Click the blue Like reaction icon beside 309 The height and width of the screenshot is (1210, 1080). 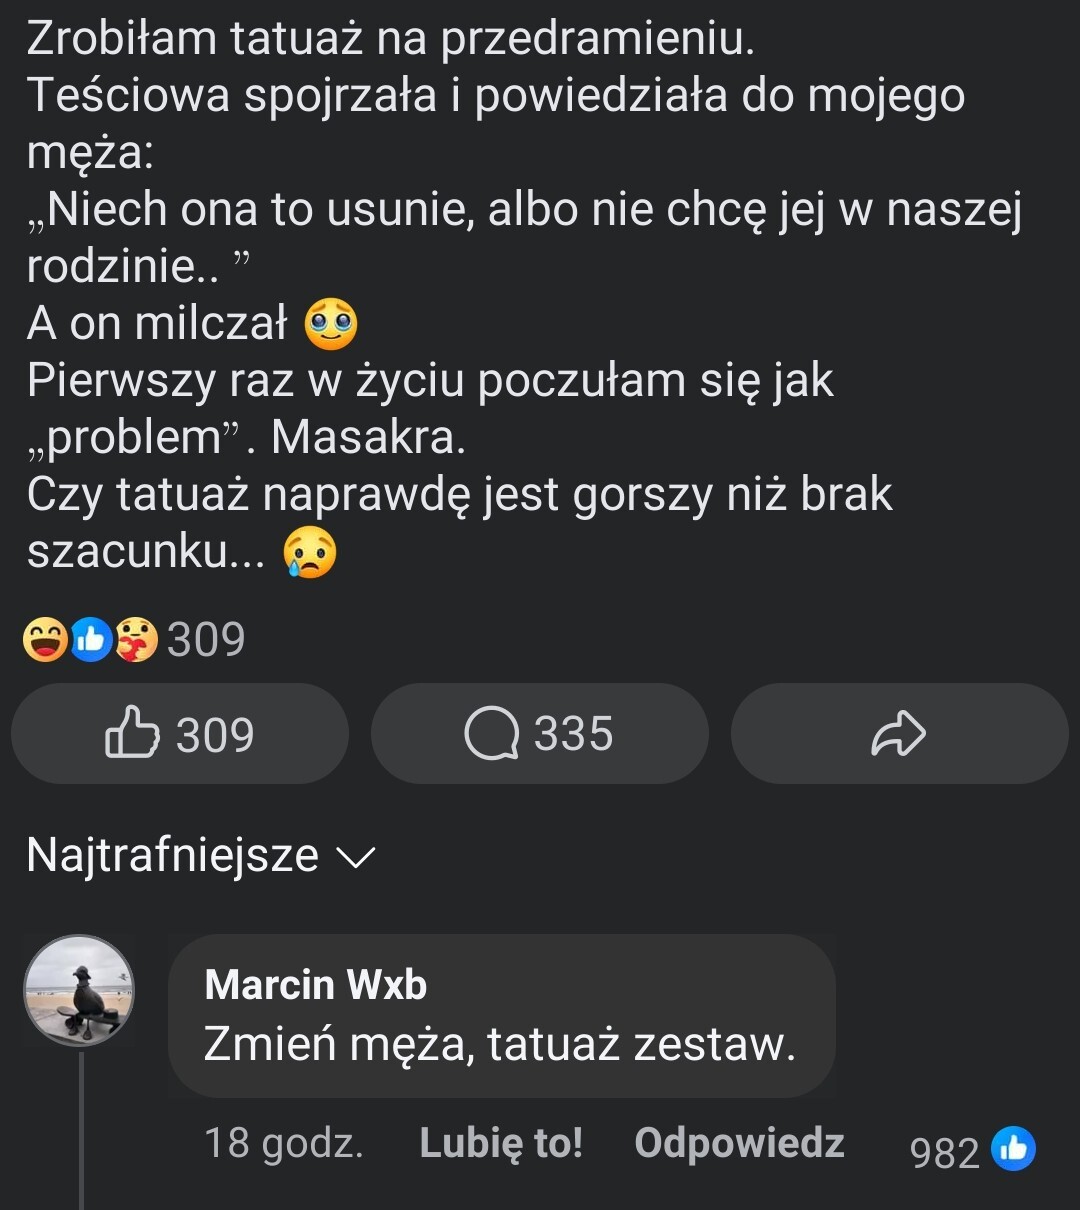coord(91,640)
